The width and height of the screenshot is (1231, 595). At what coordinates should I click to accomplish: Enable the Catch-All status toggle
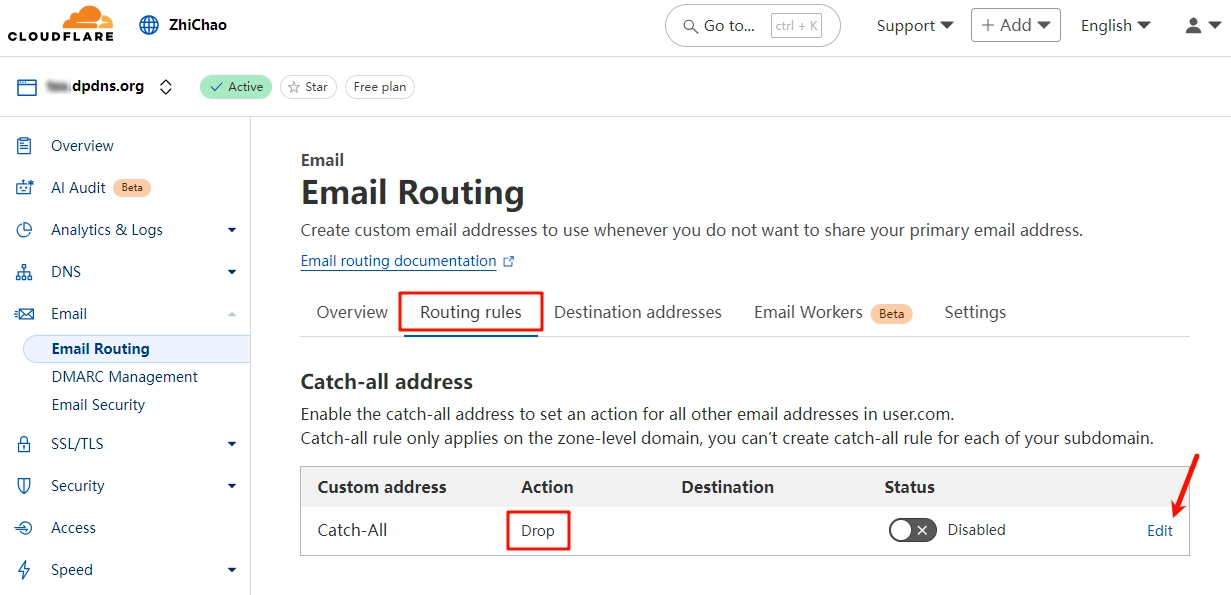coord(912,530)
